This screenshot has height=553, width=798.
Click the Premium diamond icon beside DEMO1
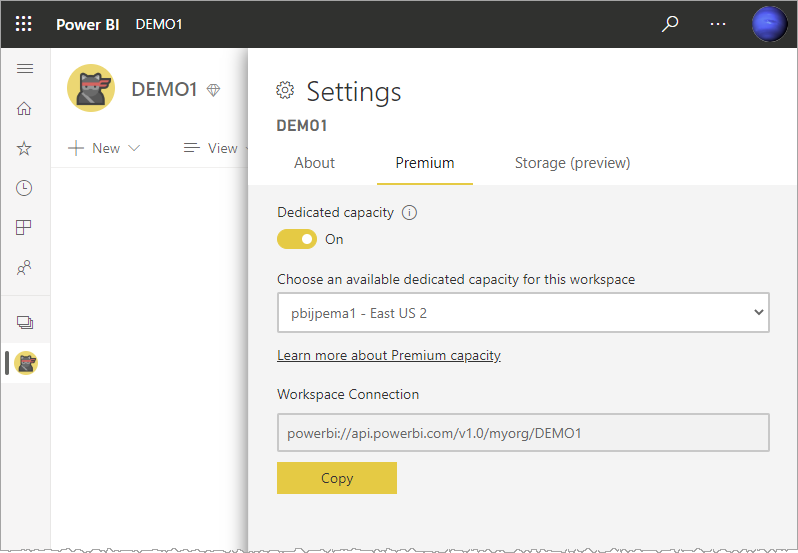pyautogui.click(x=213, y=90)
